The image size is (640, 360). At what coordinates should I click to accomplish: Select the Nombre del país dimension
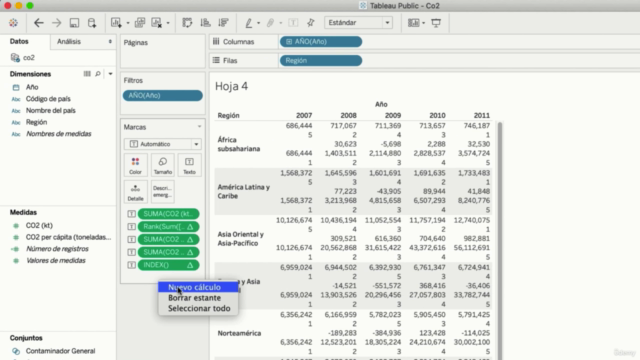51,111
